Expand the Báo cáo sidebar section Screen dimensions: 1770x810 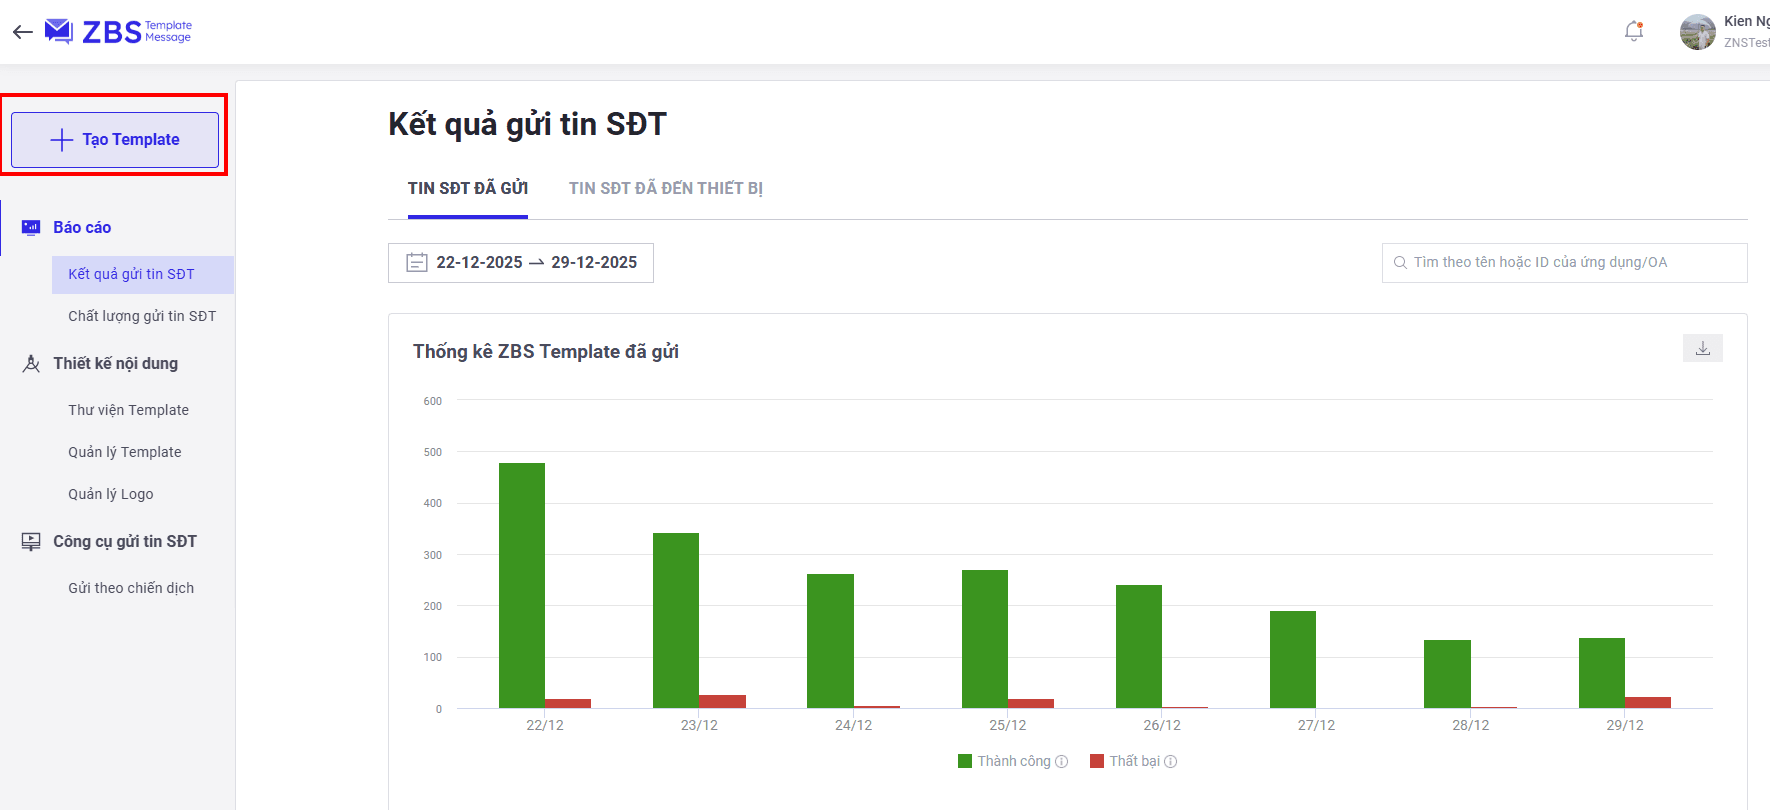(82, 228)
